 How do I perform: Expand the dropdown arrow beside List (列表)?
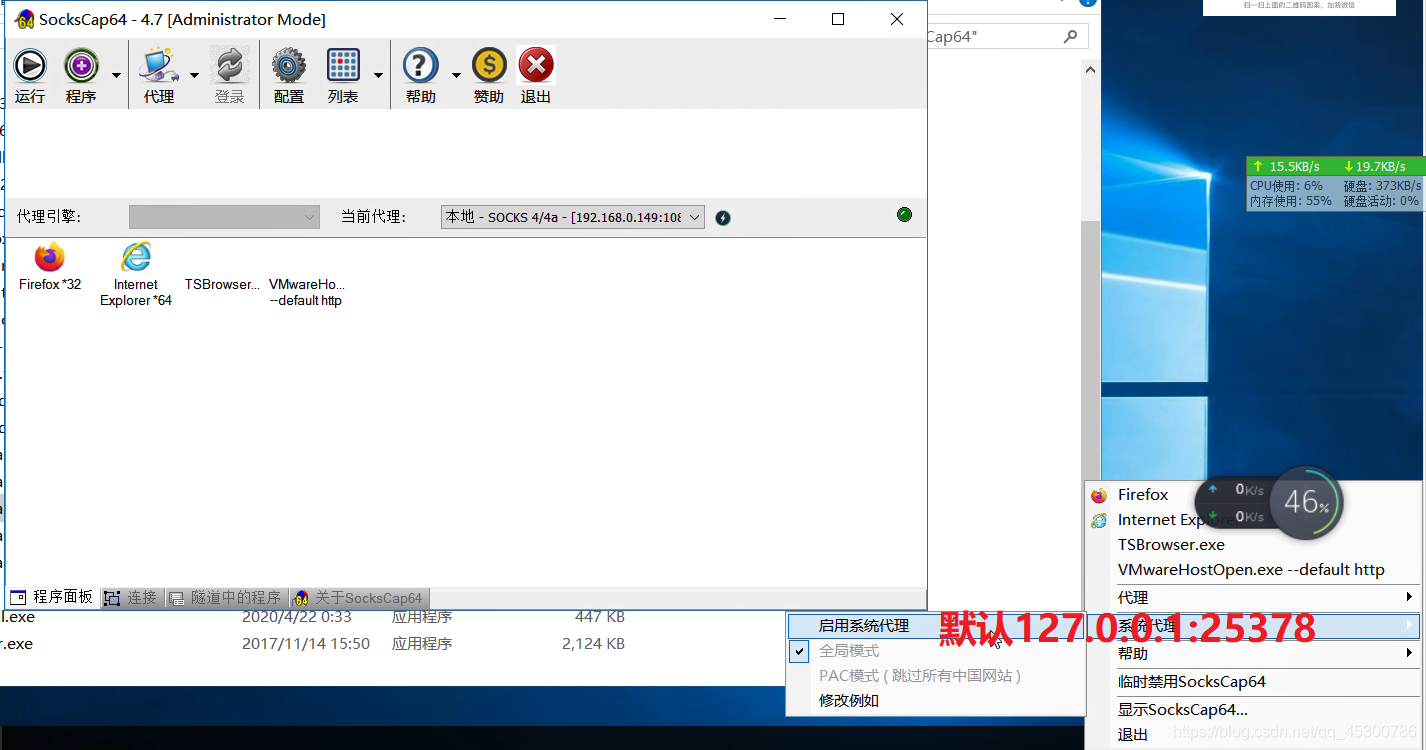click(378, 76)
